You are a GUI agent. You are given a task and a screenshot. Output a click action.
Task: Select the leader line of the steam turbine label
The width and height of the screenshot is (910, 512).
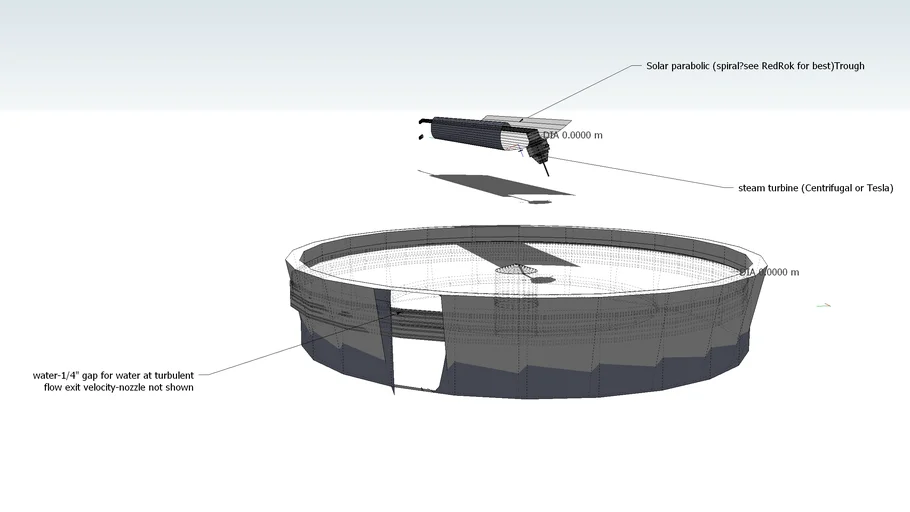tap(640, 171)
